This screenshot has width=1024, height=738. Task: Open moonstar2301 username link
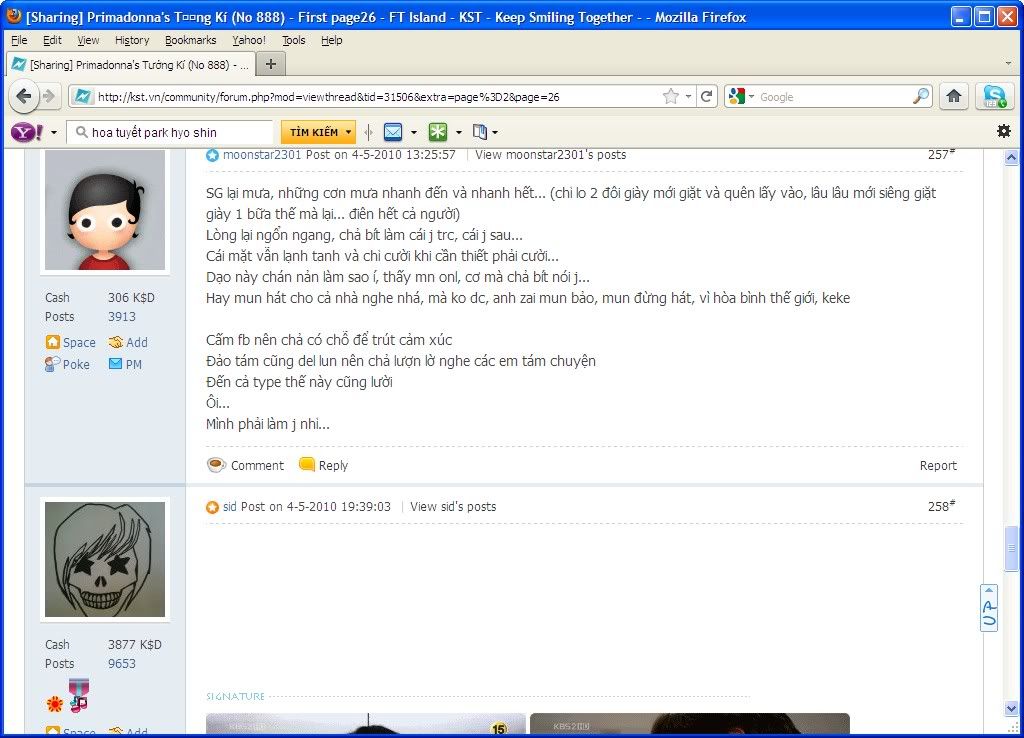(262, 155)
